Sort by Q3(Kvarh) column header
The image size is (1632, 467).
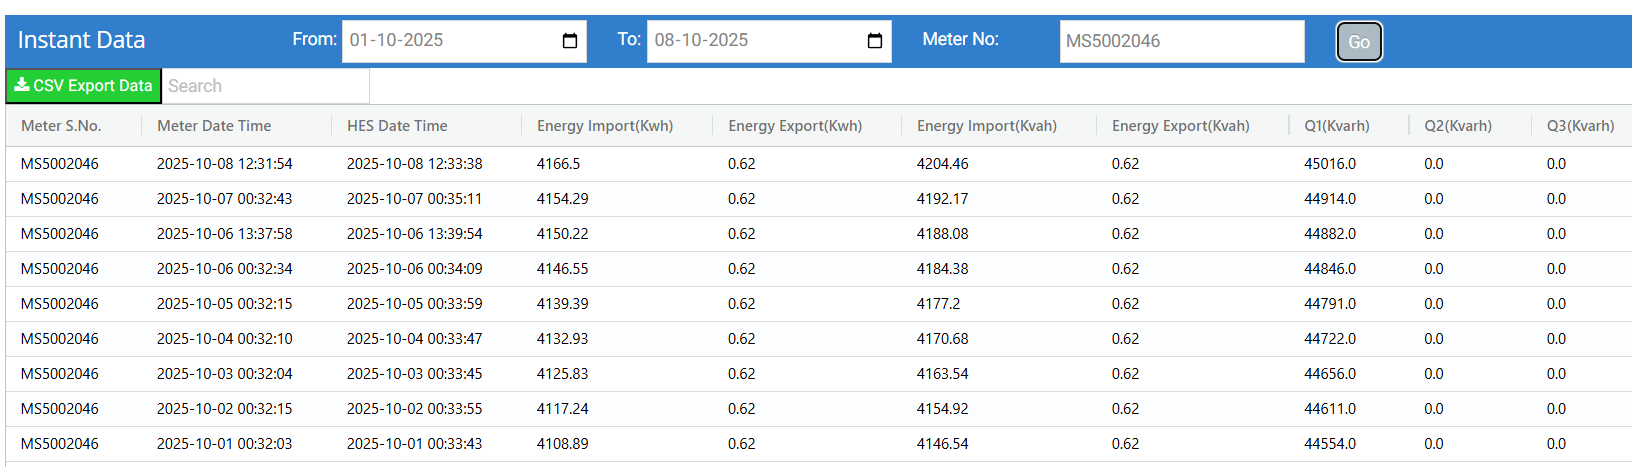(1580, 126)
